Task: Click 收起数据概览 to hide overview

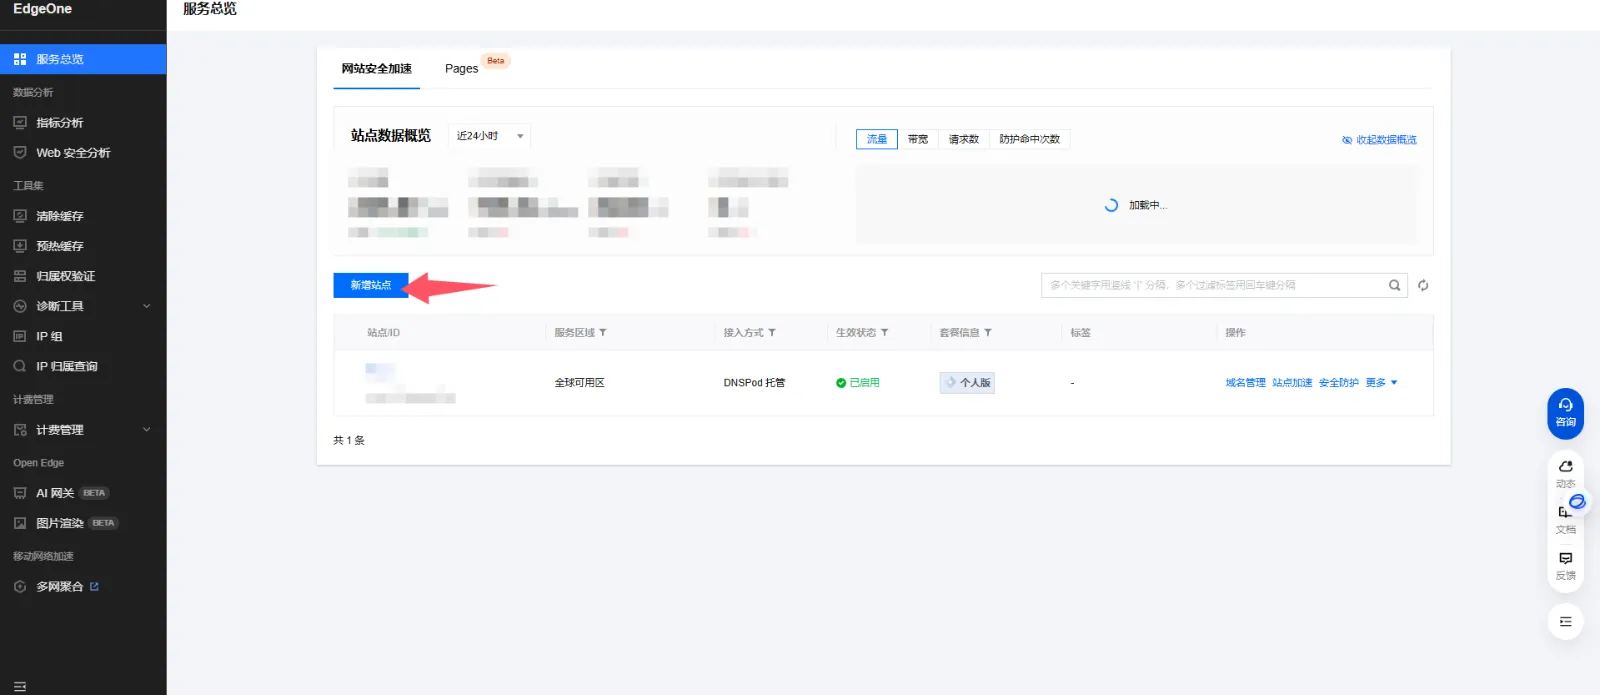Action: coord(1379,140)
